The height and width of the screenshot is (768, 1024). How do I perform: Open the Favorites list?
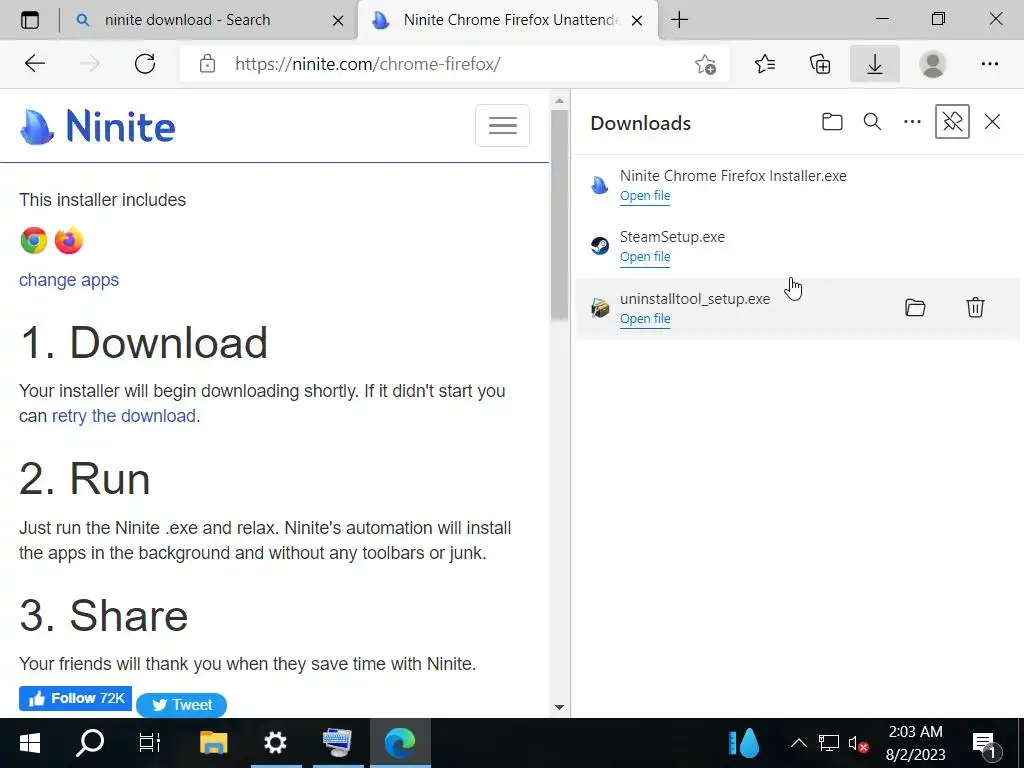765,63
